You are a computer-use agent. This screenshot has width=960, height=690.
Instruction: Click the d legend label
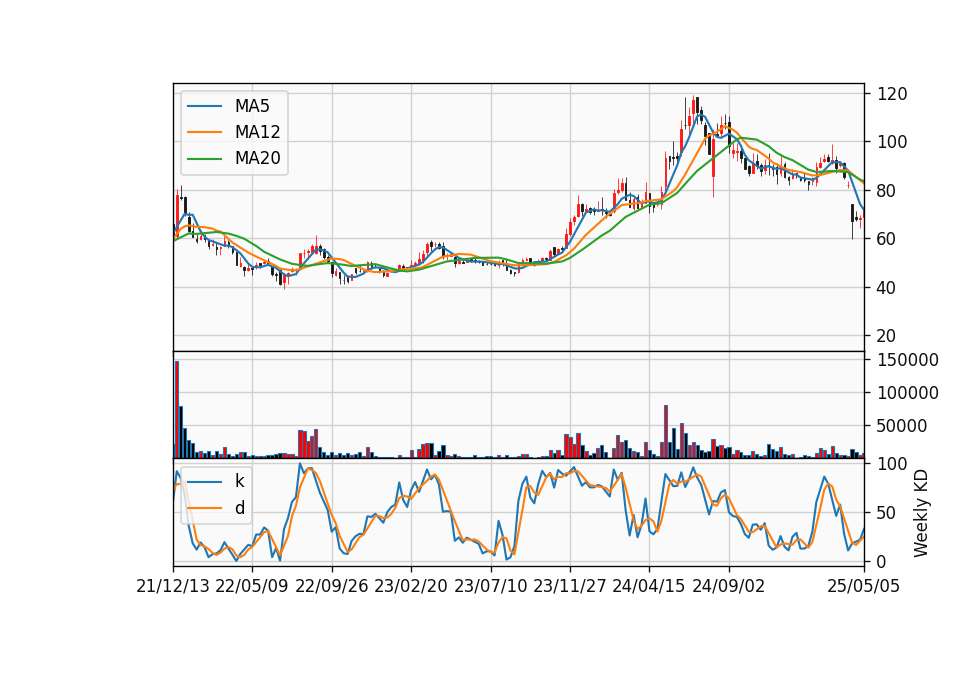tap(239, 508)
